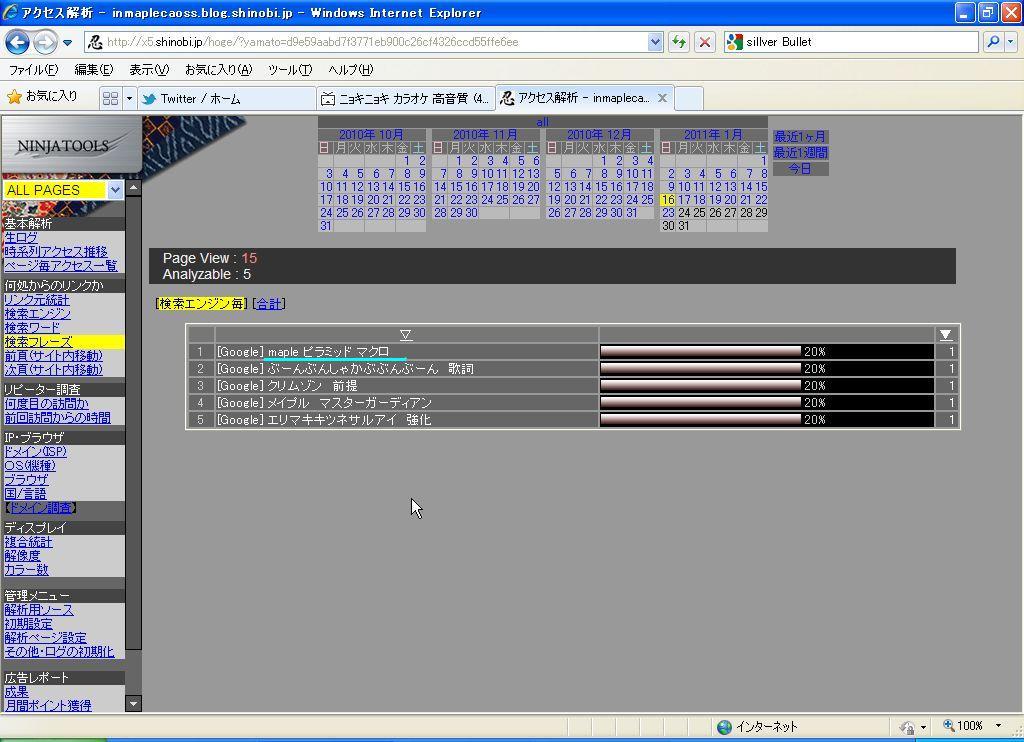The width and height of the screenshot is (1024, 742).
Task: Click 最近1週間 range button
Action: [x=800, y=153]
